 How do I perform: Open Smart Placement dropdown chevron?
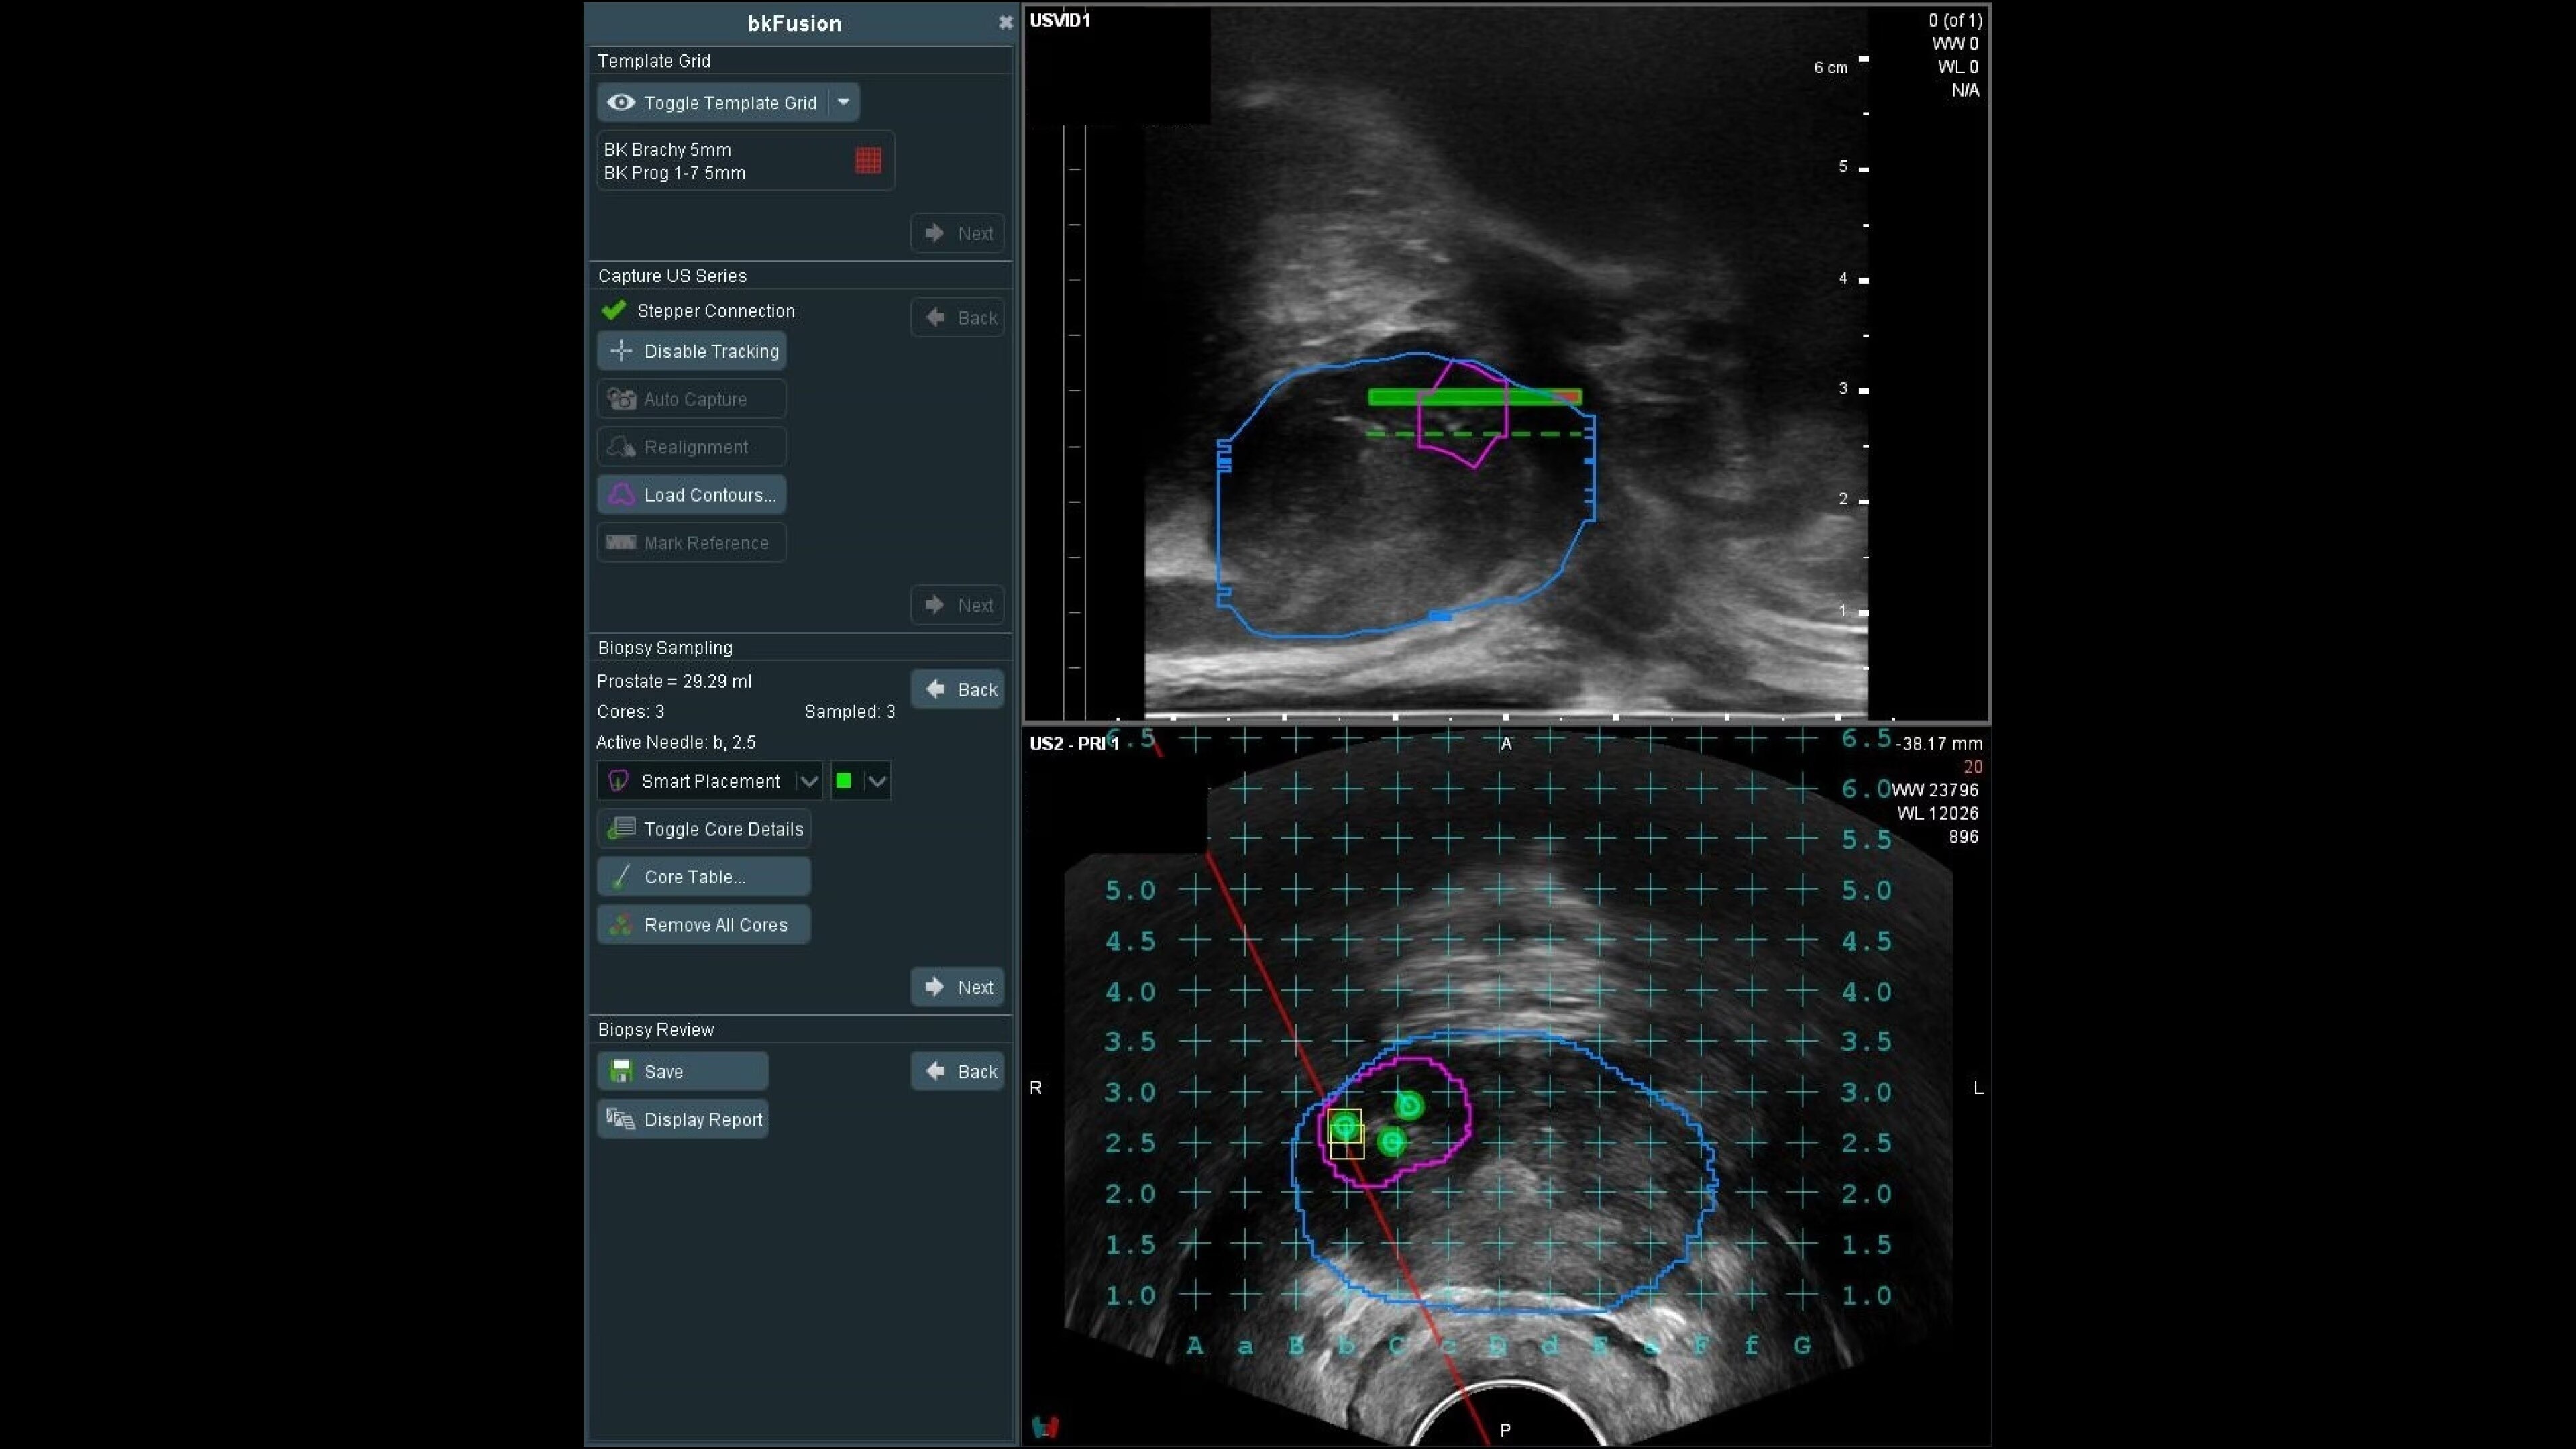click(x=808, y=781)
